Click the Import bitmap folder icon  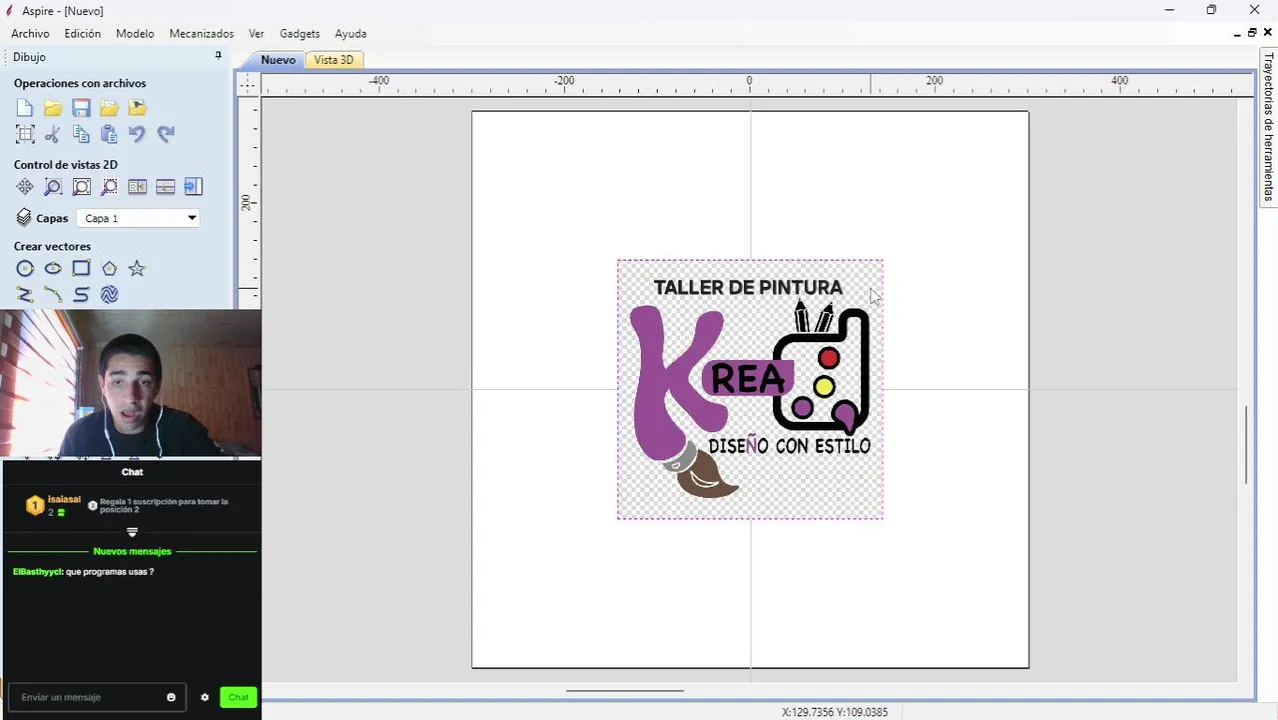point(137,108)
